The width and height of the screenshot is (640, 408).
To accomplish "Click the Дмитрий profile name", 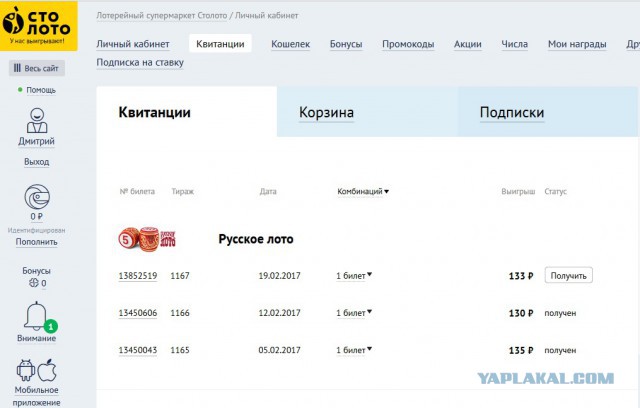I will [x=36, y=141].
